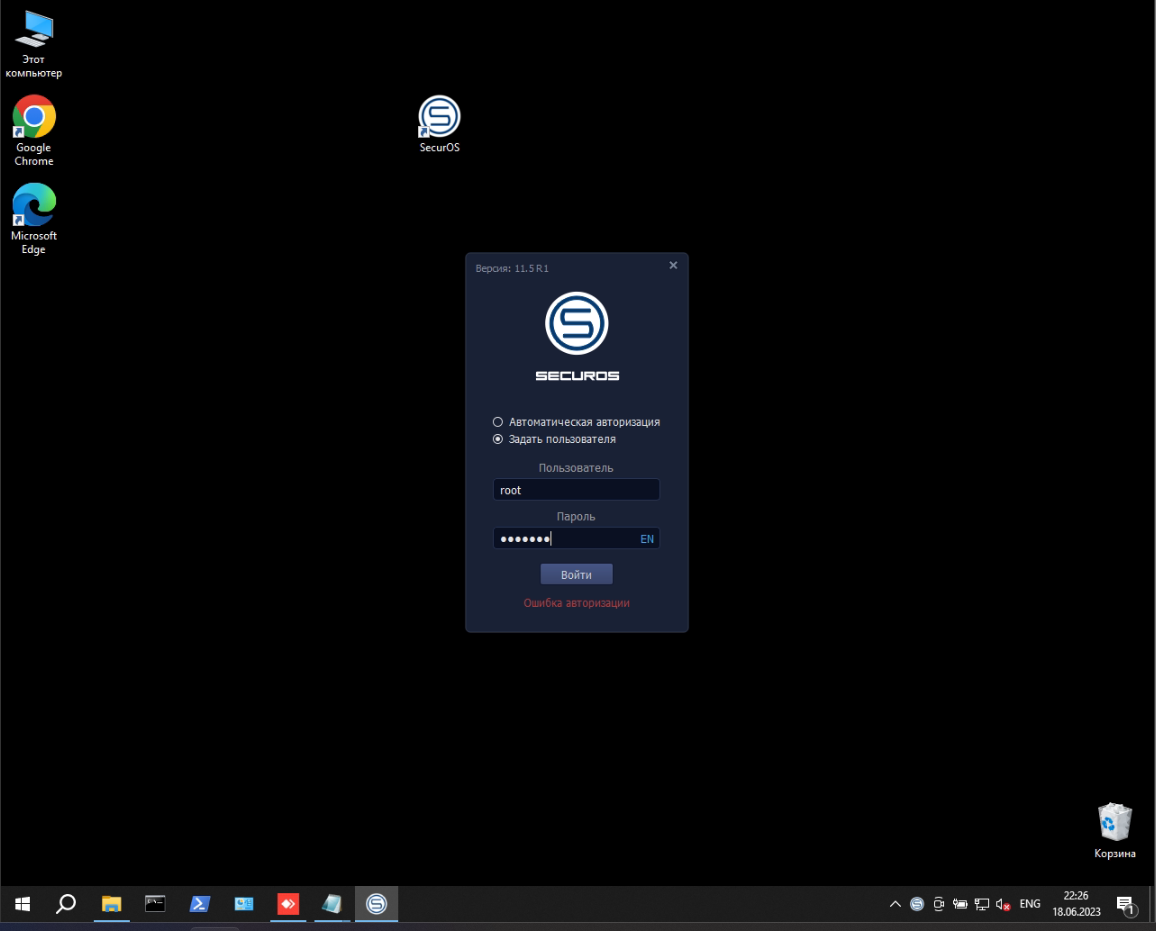
Task: Click the SecurOS system tray icon
Action: click(x=917, y=904)
